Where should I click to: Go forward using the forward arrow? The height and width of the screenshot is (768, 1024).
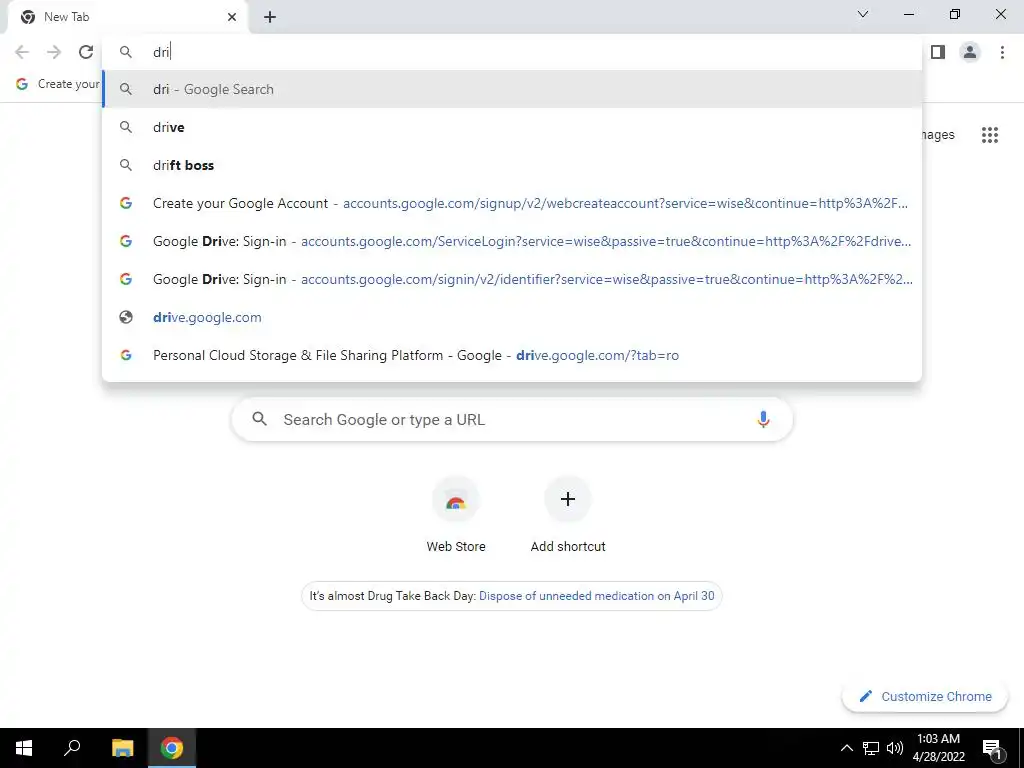[54, 52]
